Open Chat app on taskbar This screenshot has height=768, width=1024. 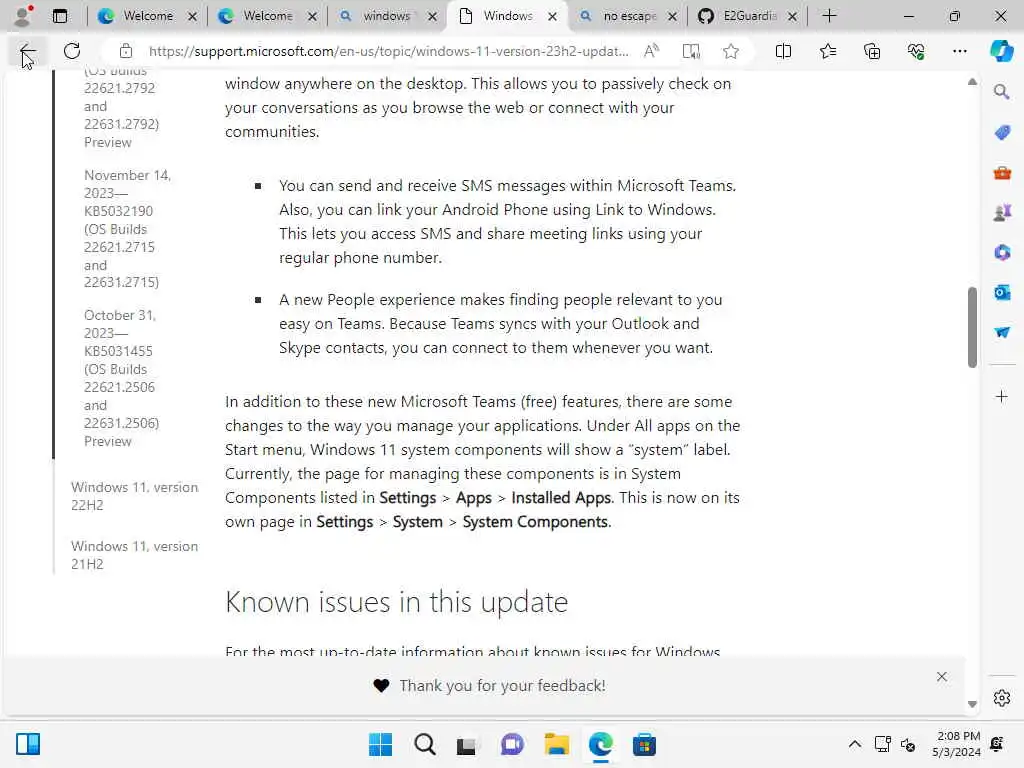512,744
